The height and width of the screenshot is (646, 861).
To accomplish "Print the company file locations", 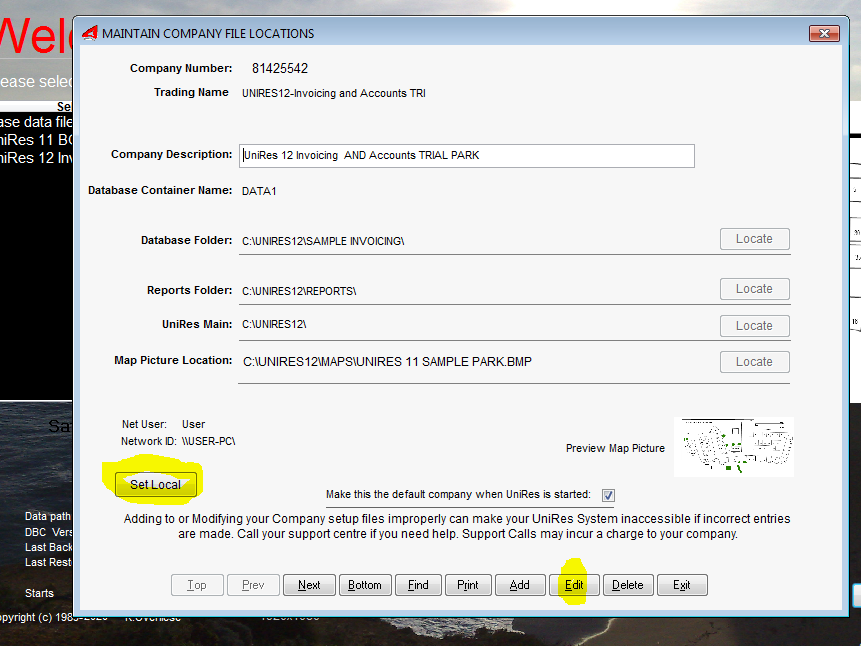I will 468,585.
